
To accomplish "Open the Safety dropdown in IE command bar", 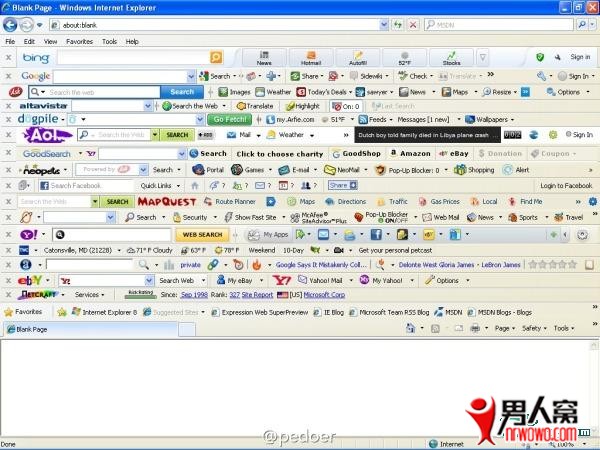I will [x=534, y=328].
